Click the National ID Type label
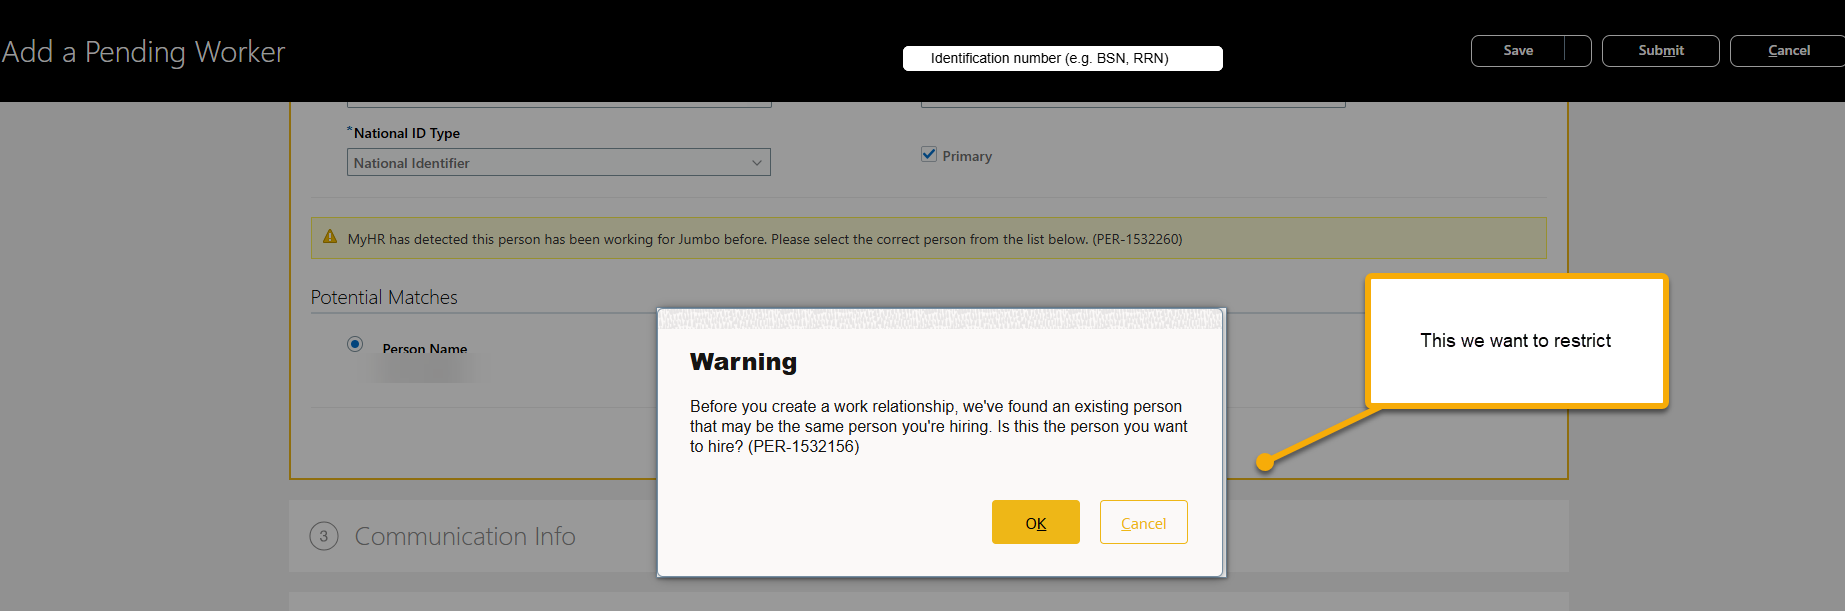Screen dimensions: 1845x611 coord(406,133)
